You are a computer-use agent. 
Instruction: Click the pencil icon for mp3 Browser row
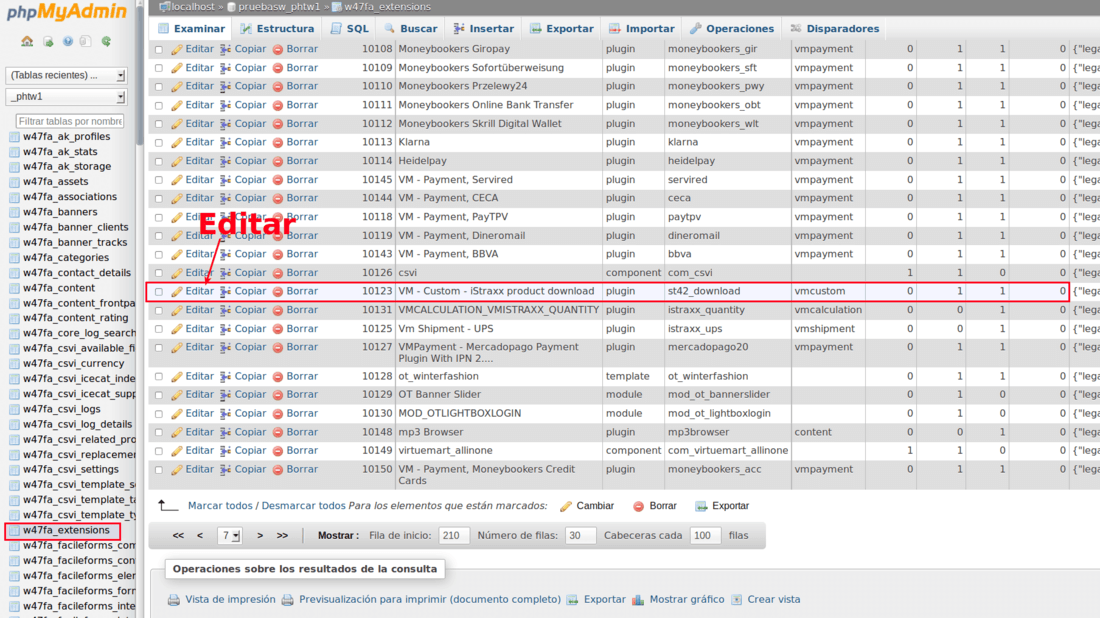(x=177, y=433)
